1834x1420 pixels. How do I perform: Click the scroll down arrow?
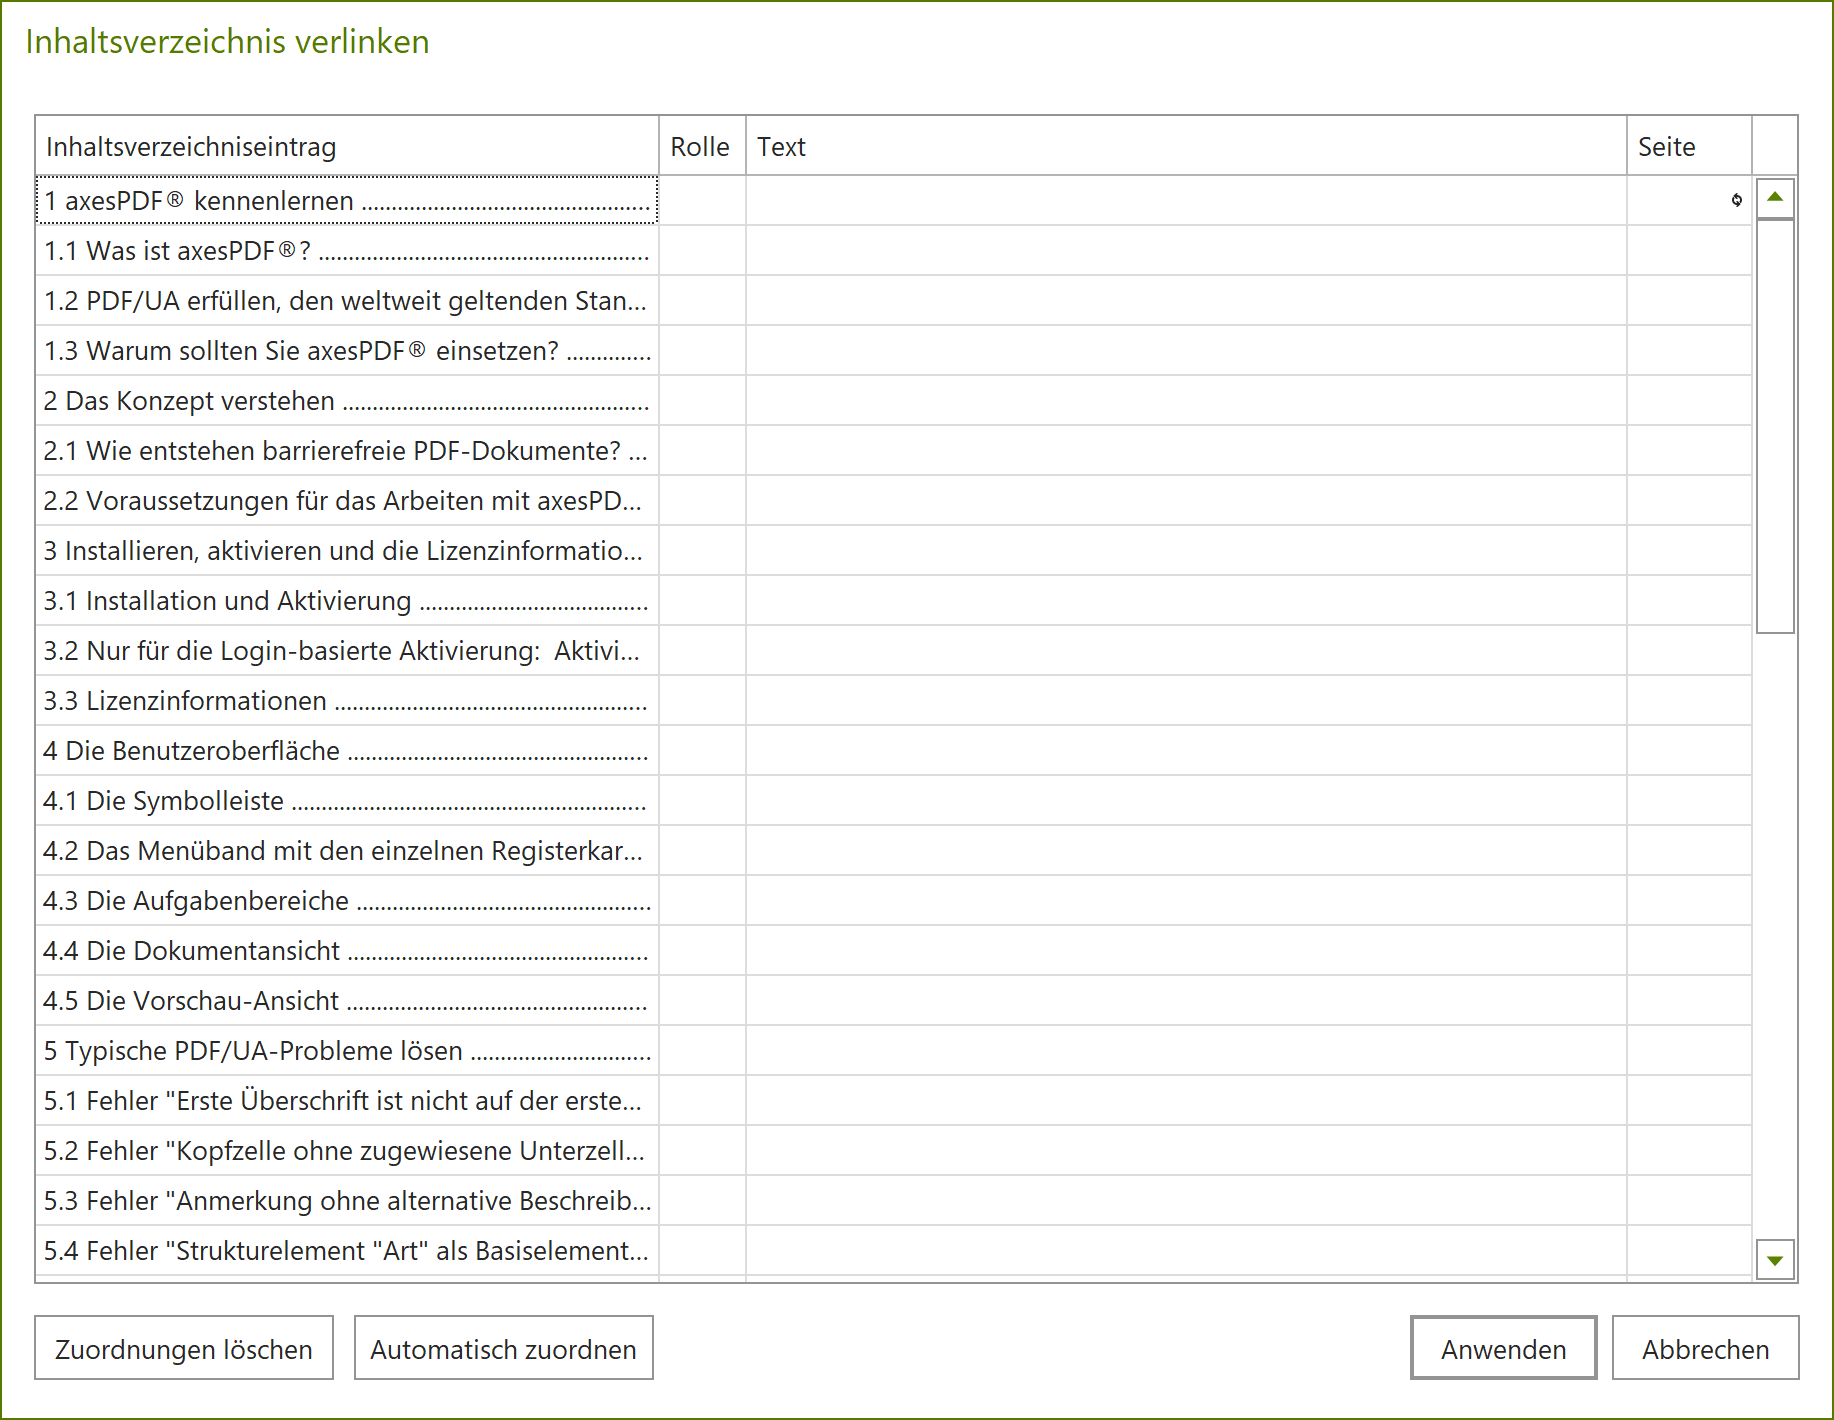tap(1775, 1260)
